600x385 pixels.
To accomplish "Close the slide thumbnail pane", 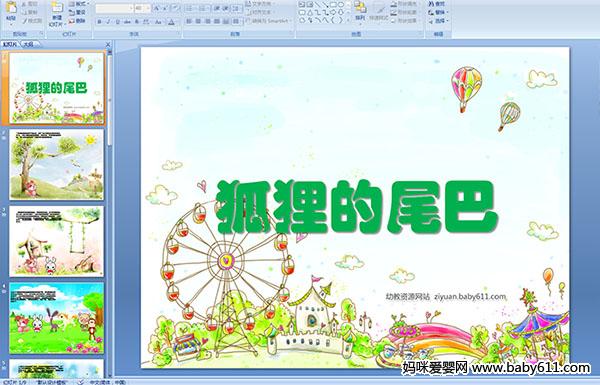I will pos(108,44).
